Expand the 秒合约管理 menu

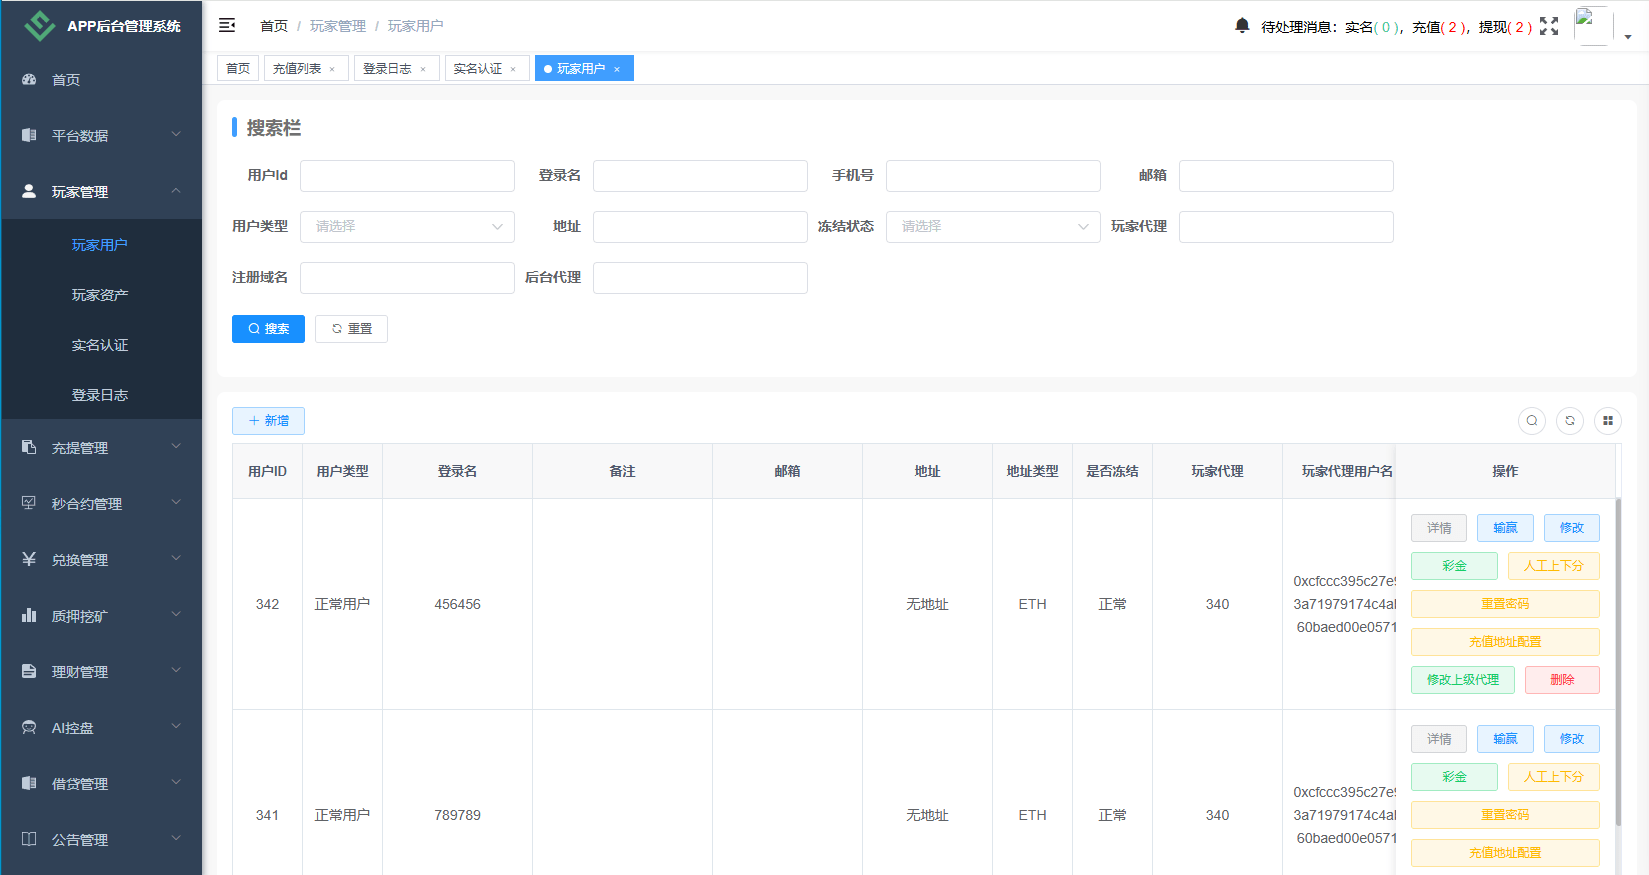[101, 504]
